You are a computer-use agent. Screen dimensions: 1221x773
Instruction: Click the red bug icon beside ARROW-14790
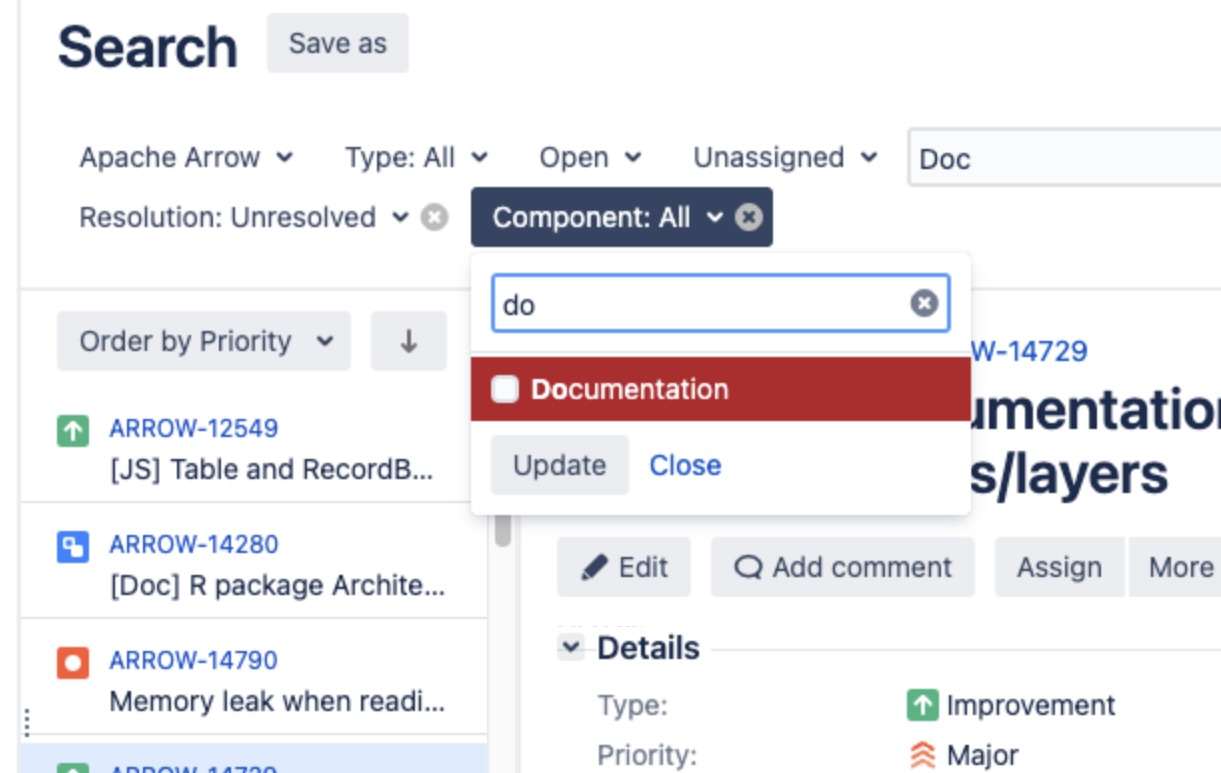point(73,663)
